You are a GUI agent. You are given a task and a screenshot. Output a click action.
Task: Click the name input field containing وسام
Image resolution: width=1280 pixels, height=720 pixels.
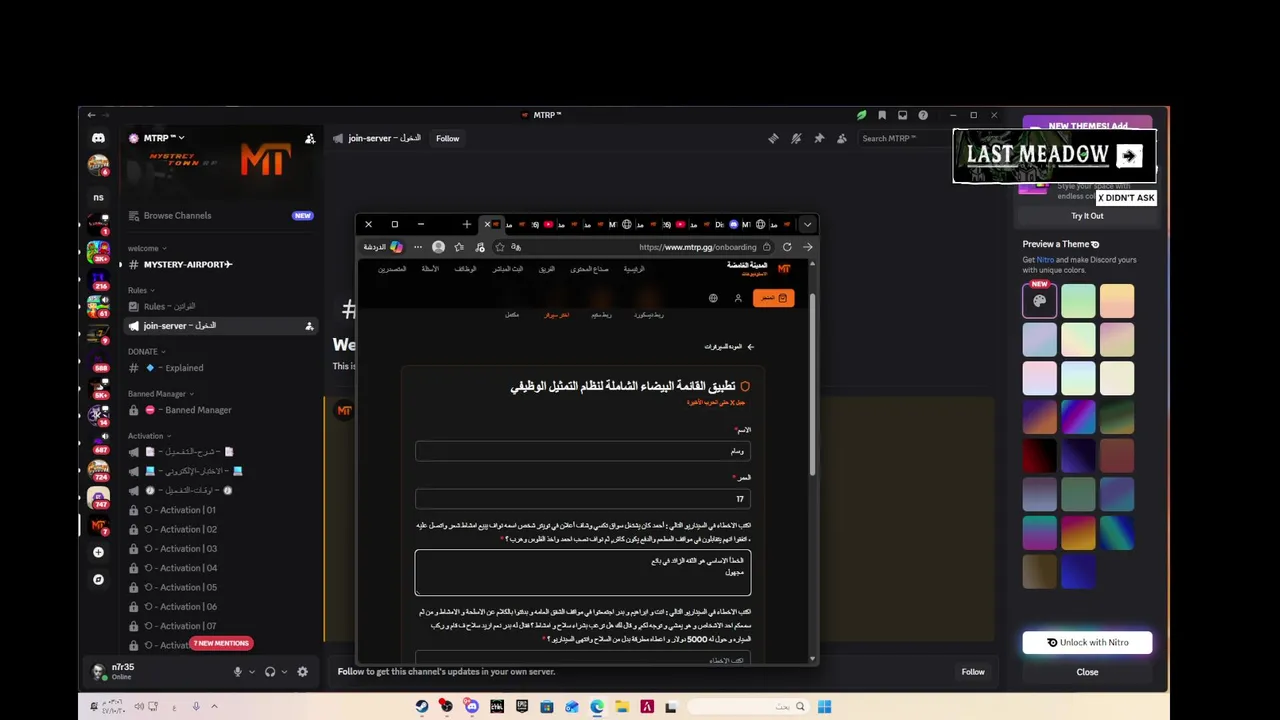(583, 451)
